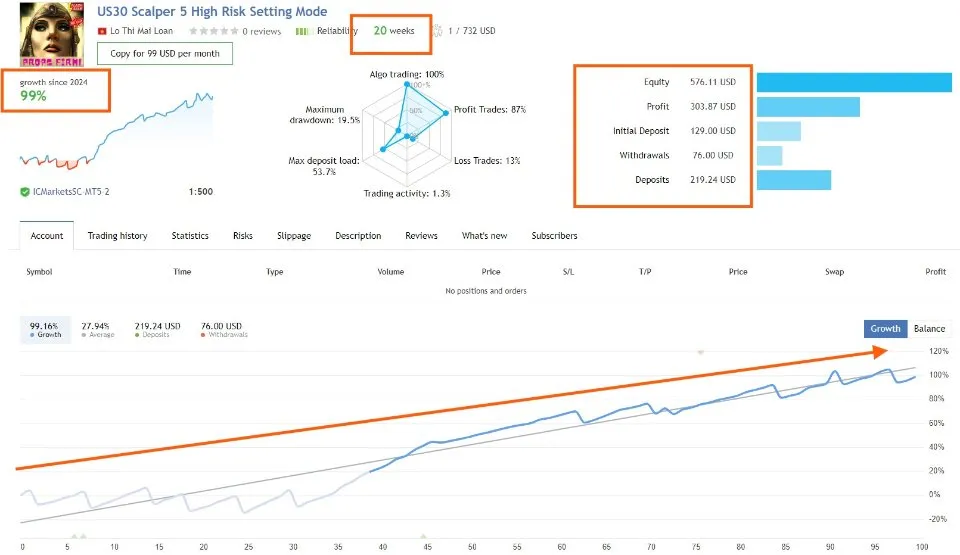This screenshot has height=555, width=960.
Task: Toggle the Withdrawals series legend
Action: (223, 329)
